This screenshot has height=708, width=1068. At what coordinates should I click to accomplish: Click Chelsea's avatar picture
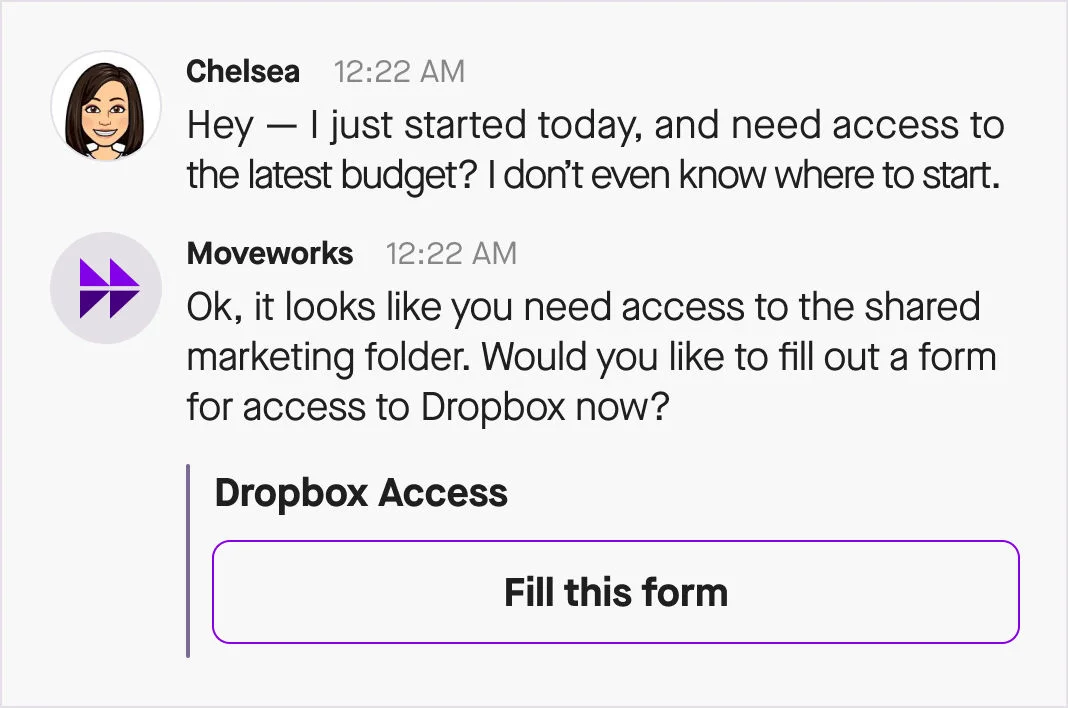pyautogui.click(x=106, y=107)
